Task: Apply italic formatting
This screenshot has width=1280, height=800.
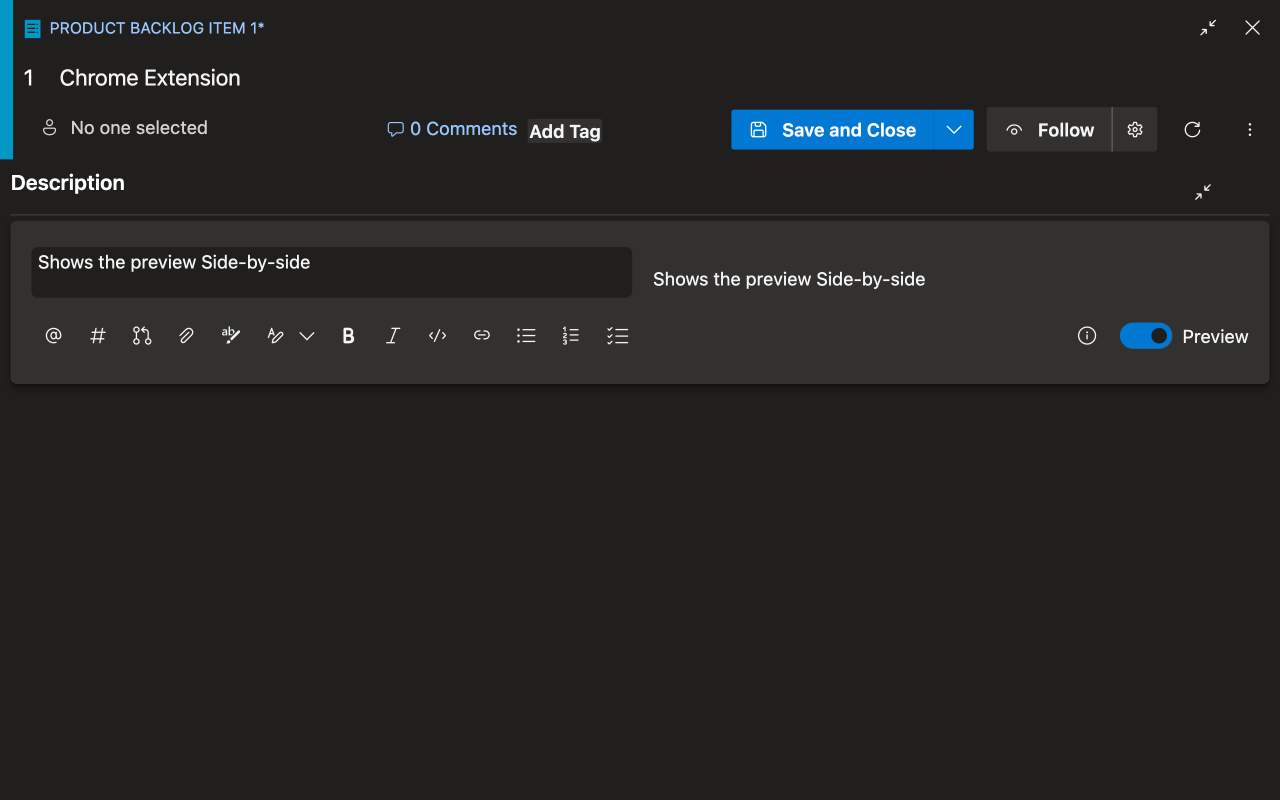Action: point(393,336)
